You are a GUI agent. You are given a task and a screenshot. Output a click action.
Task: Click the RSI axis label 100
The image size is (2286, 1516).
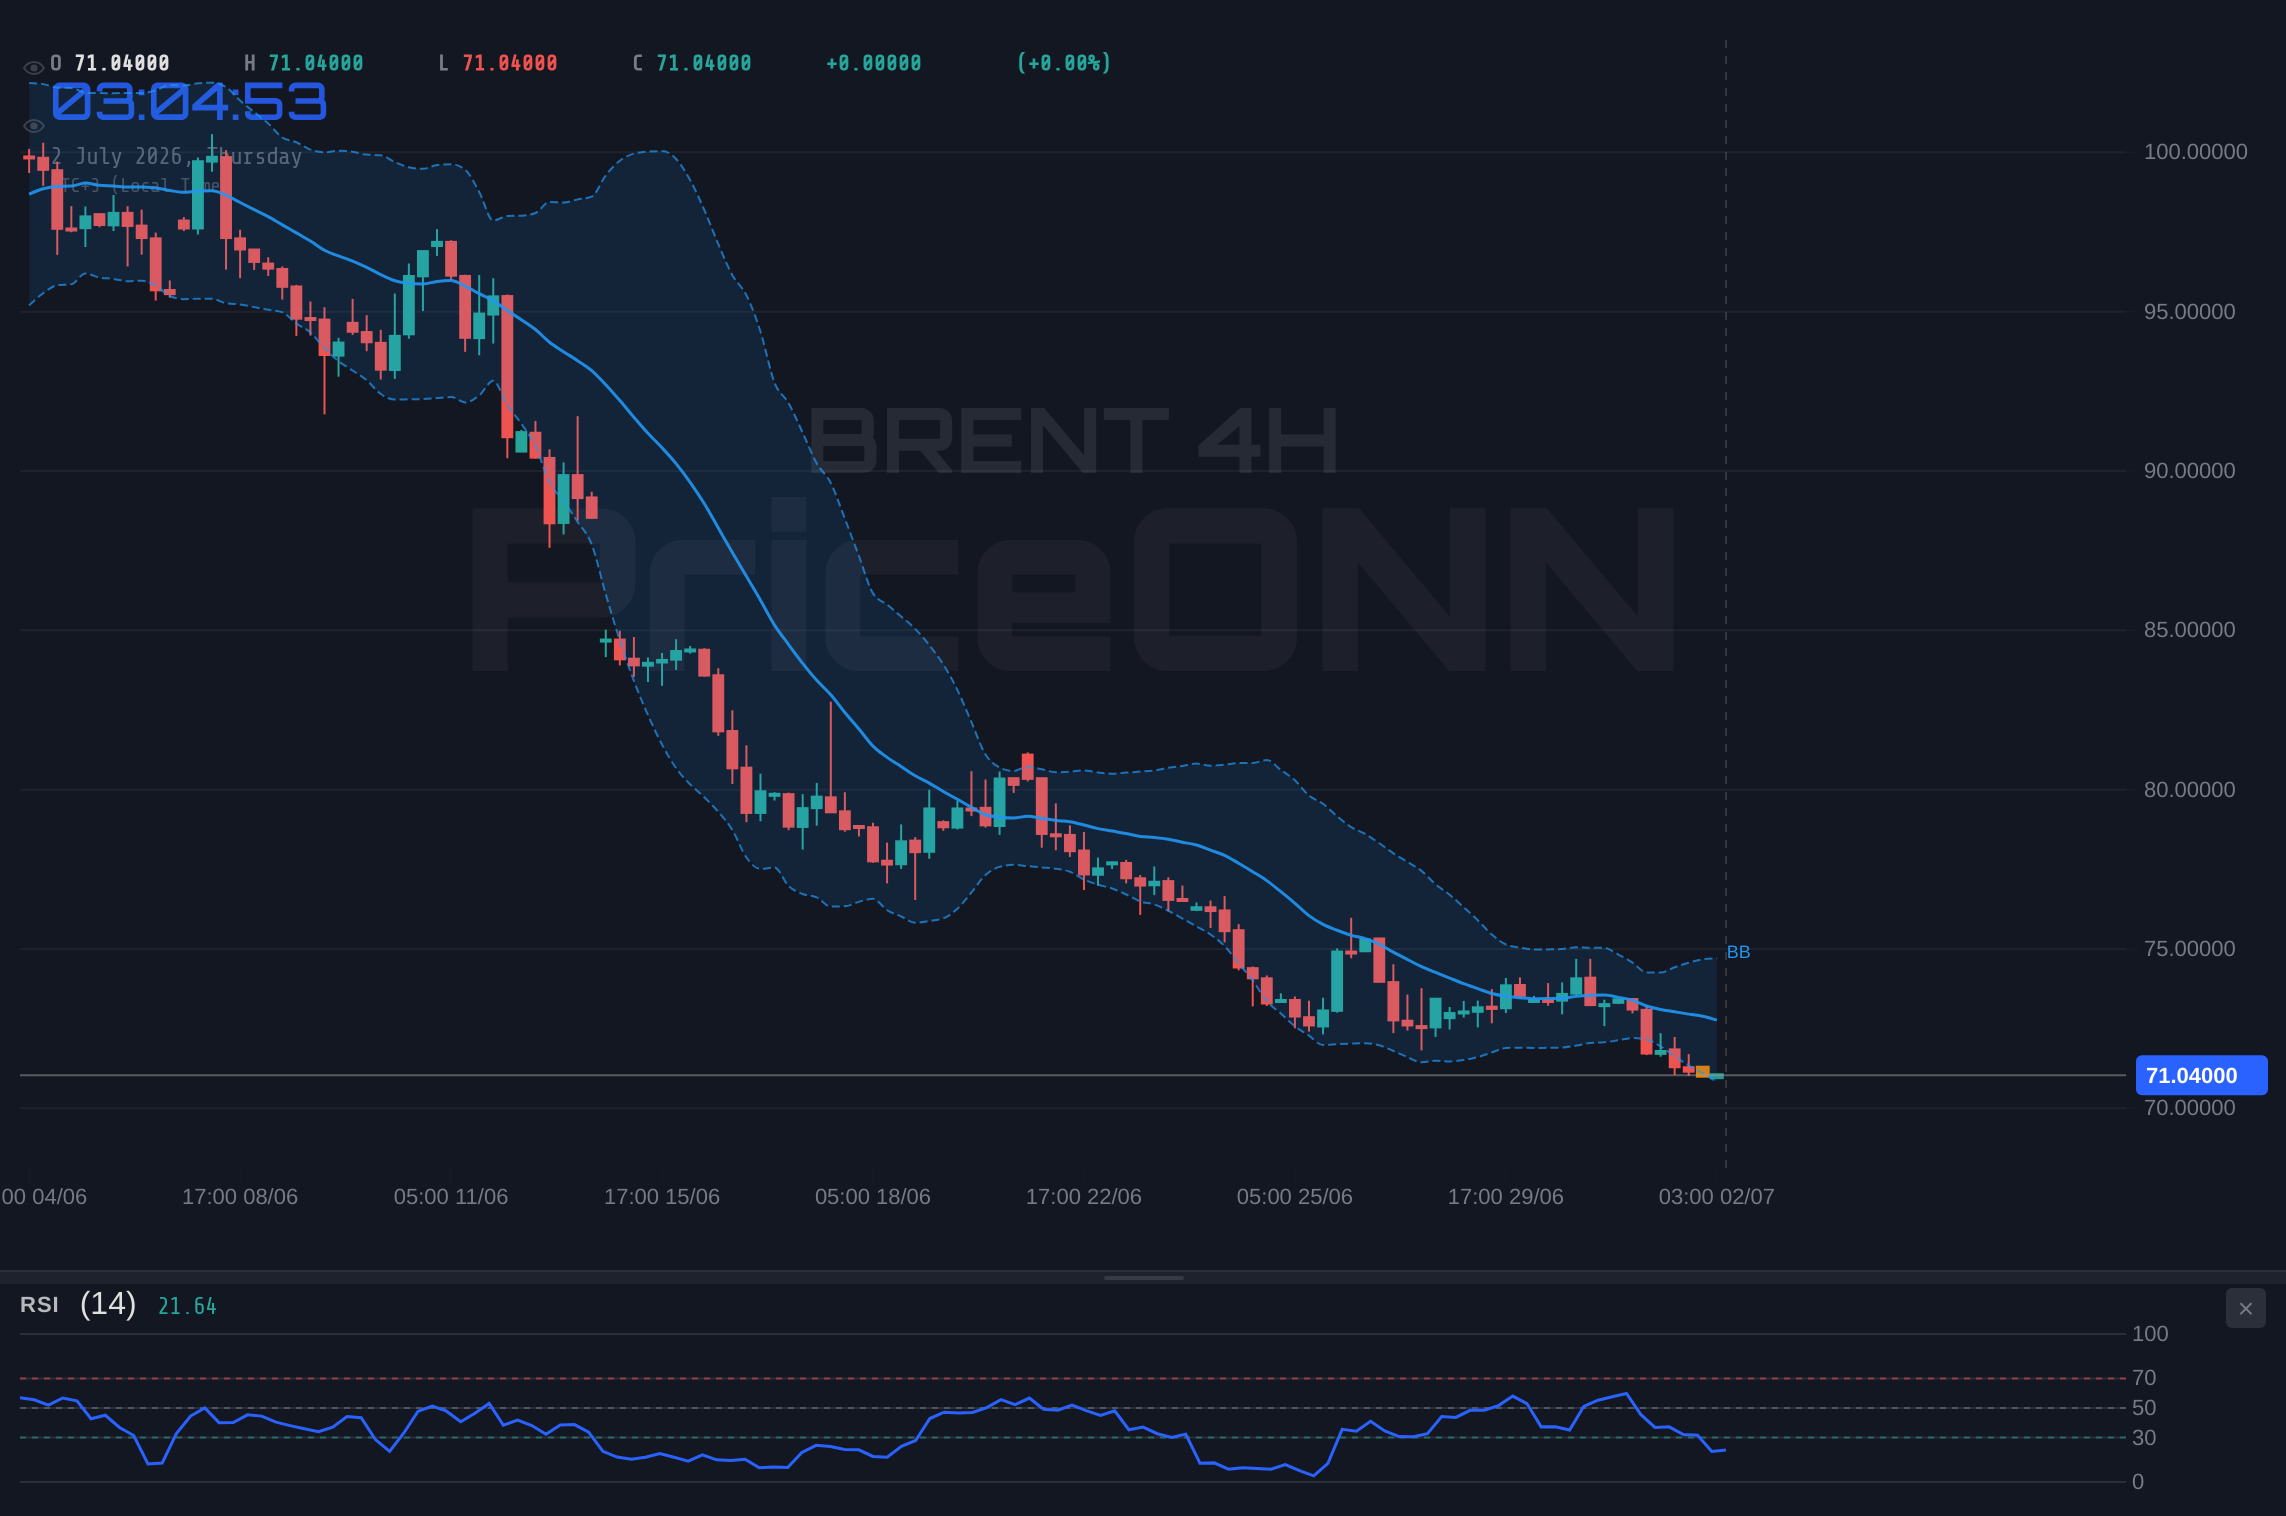click(x=2150, y=1334)
